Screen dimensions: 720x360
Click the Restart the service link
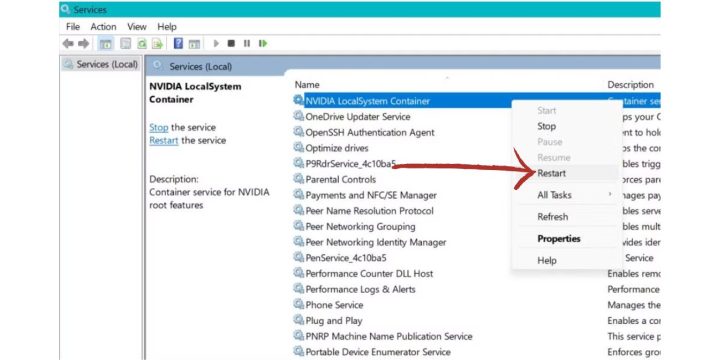click(163, 141)
